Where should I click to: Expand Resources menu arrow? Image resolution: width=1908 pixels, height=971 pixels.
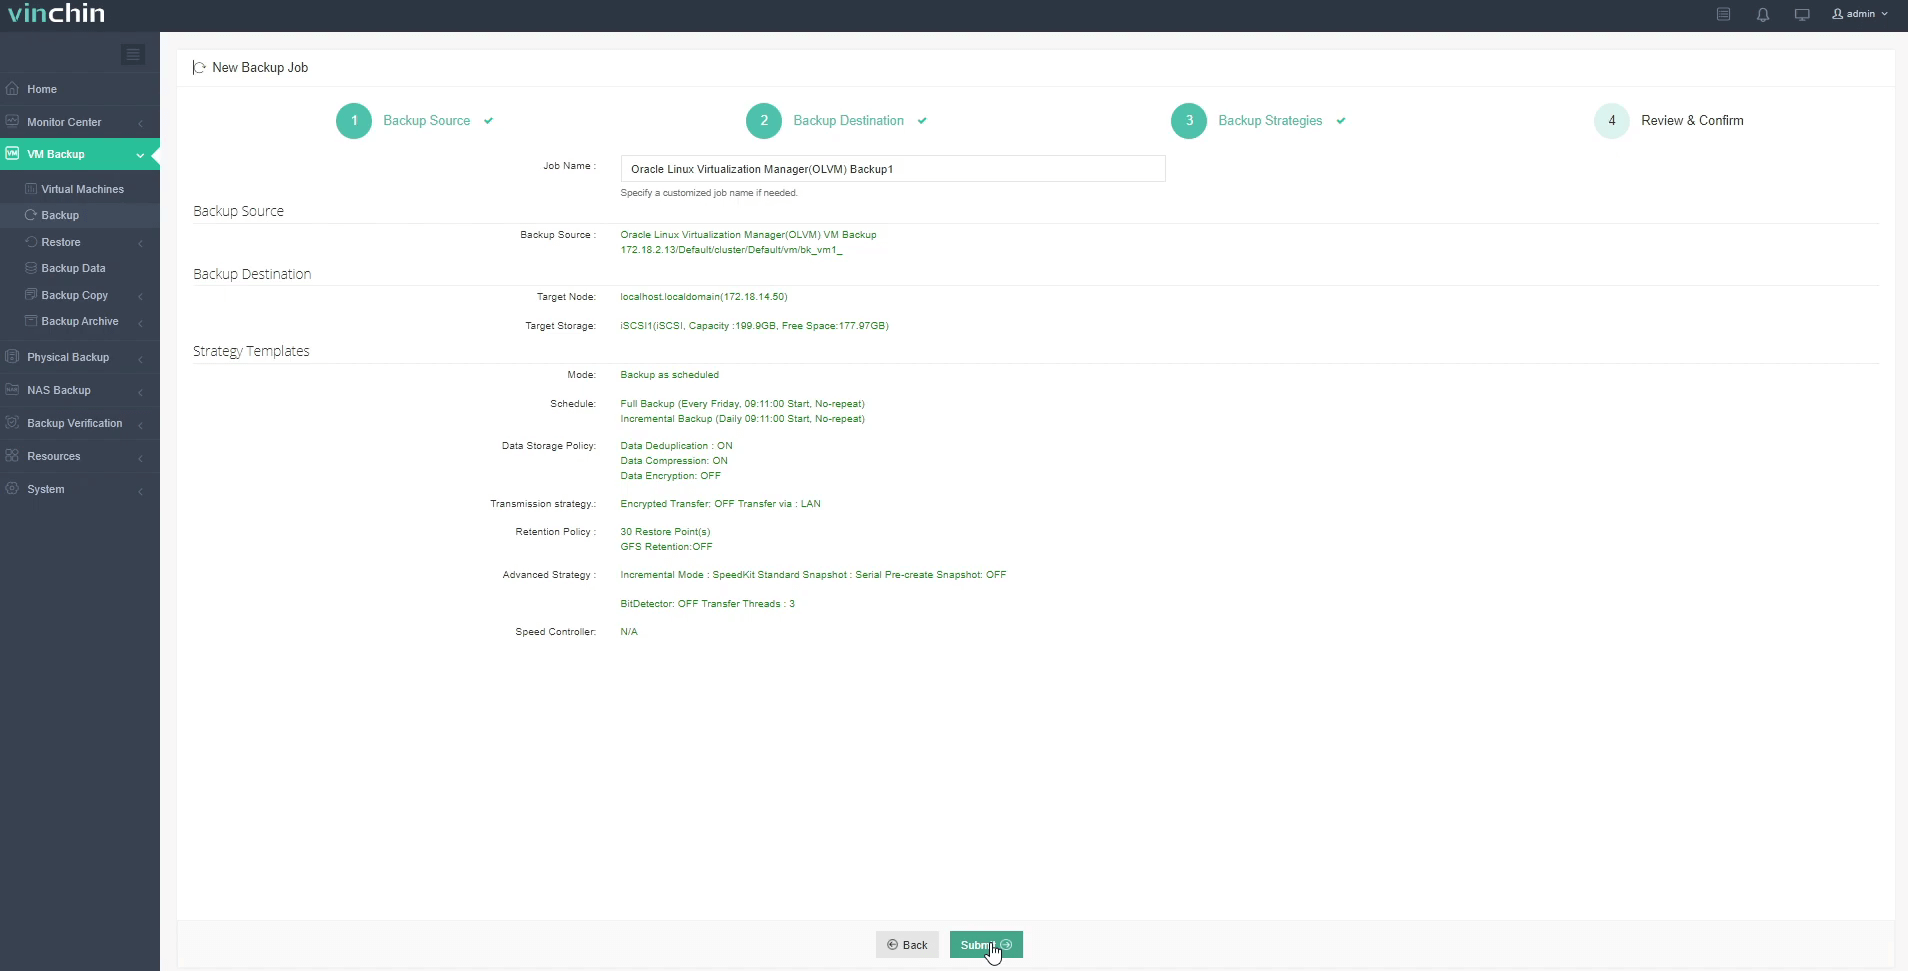(x=141, y=458)
